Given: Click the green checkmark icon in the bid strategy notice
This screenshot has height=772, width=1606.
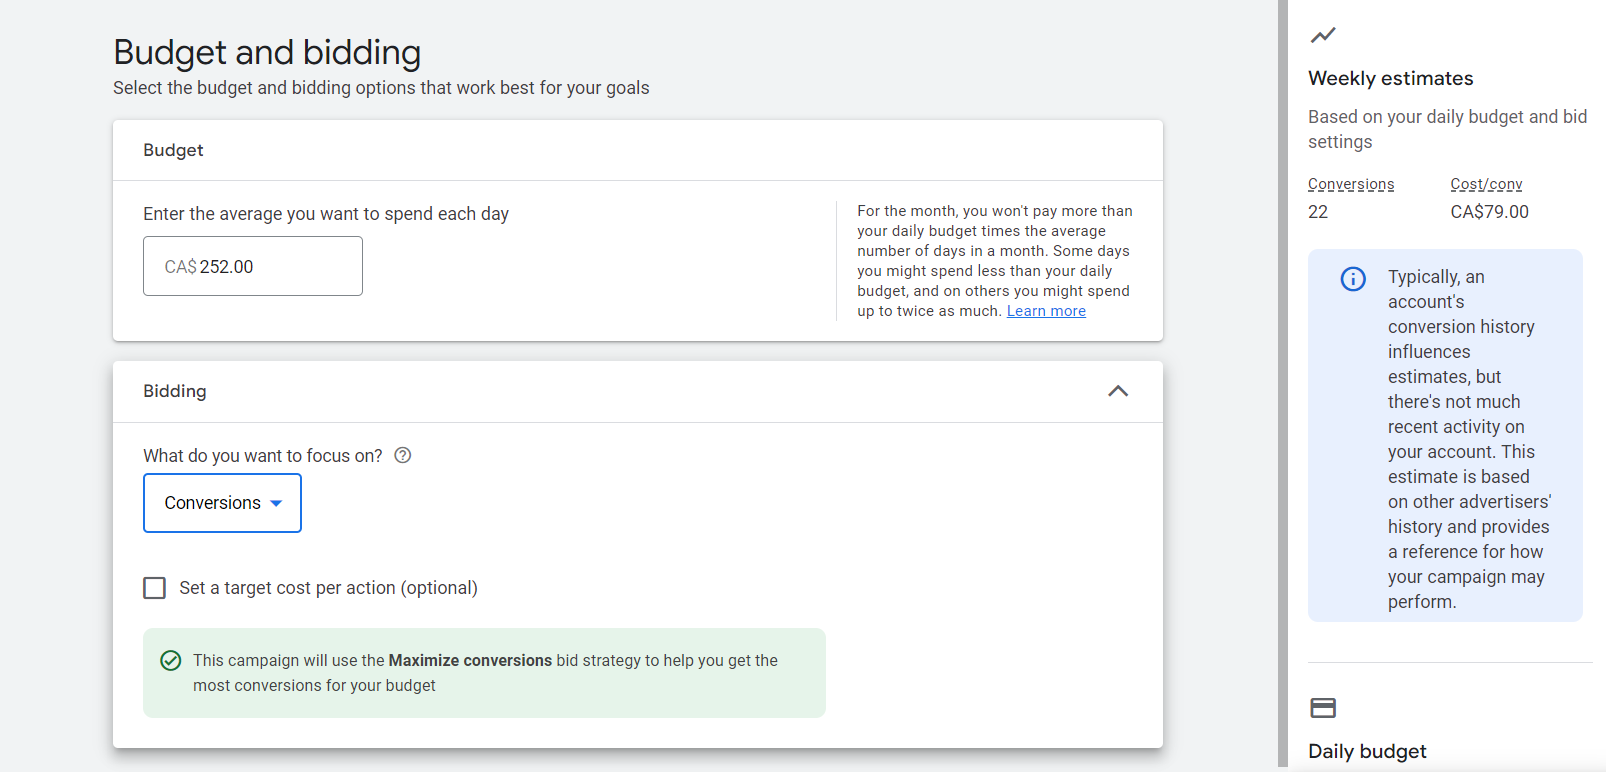Looking at the screenshot, I should click(171, 661).
